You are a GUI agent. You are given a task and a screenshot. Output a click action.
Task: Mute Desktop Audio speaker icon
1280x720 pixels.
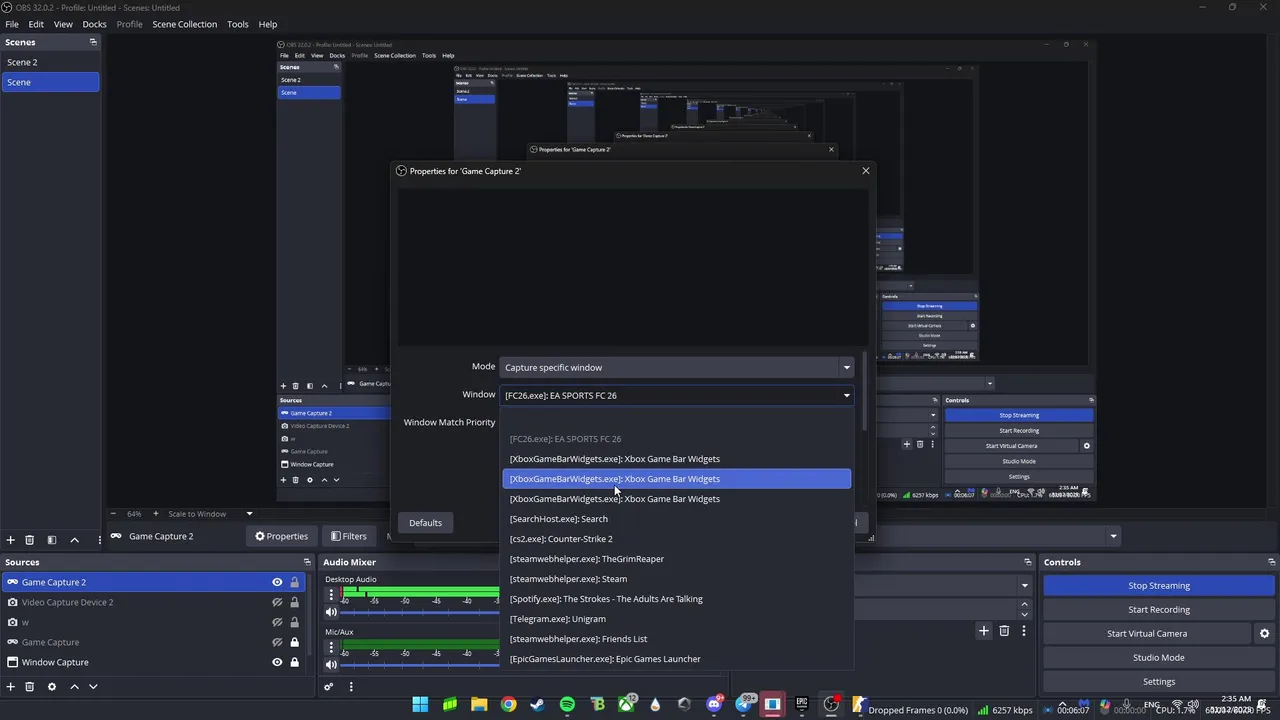tap(331, 612)
